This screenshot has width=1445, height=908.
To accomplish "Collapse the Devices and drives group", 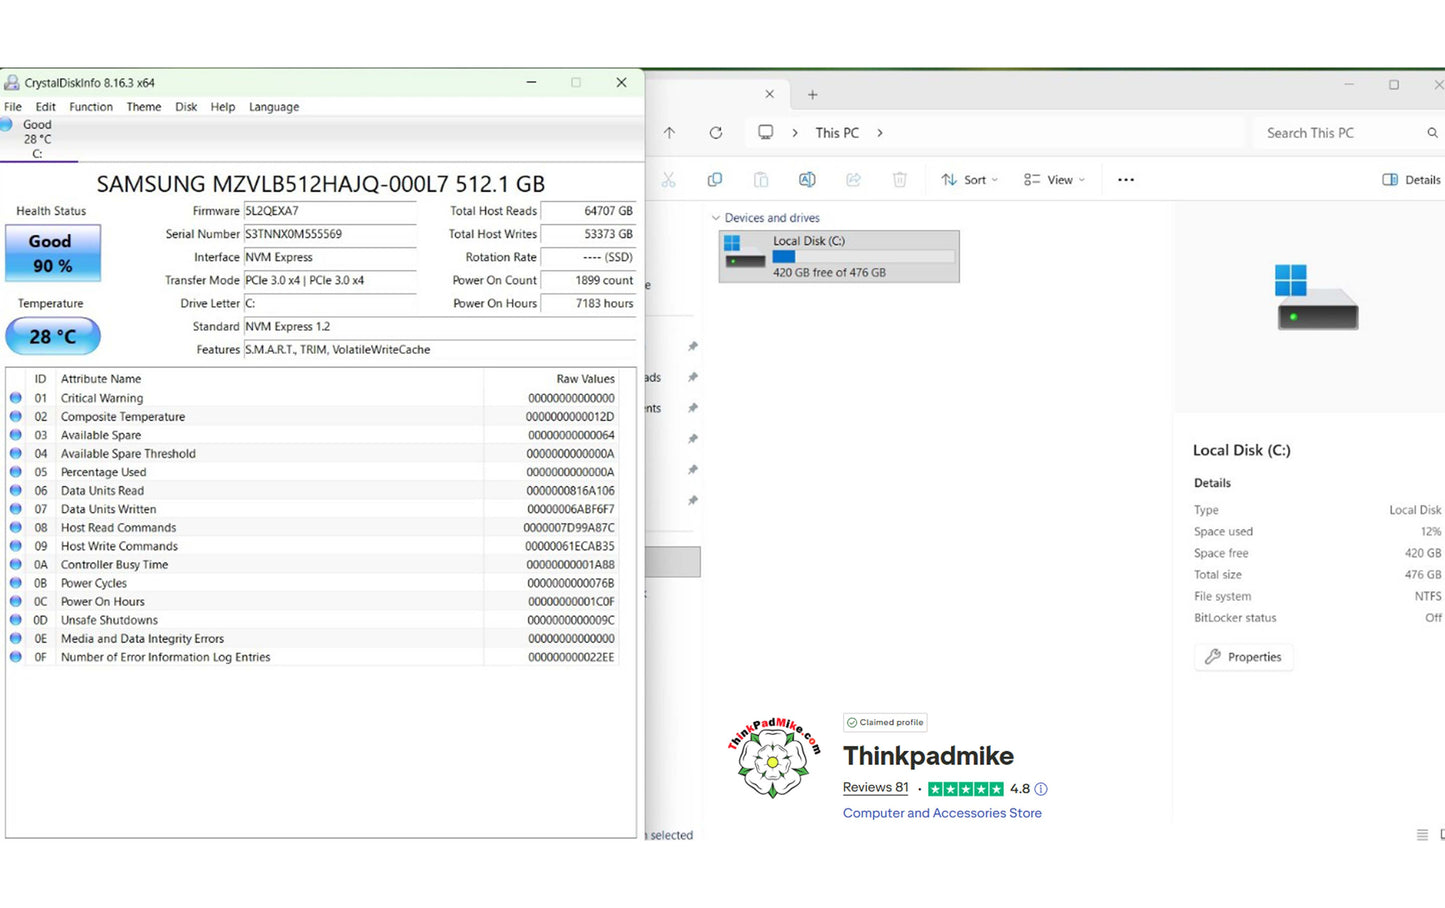I will [x=716, y=218].
